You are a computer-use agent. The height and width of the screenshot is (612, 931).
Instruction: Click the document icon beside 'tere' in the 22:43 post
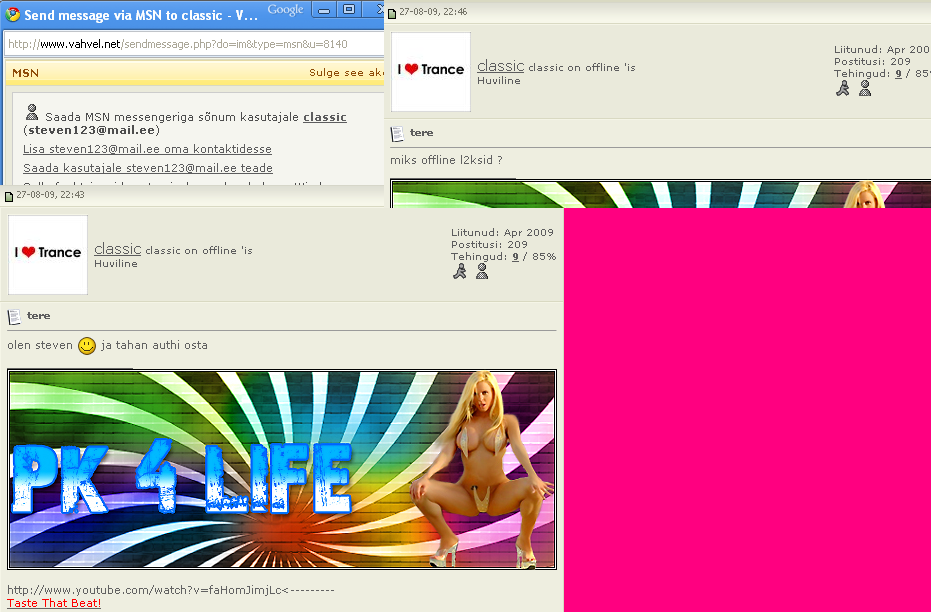15,316
